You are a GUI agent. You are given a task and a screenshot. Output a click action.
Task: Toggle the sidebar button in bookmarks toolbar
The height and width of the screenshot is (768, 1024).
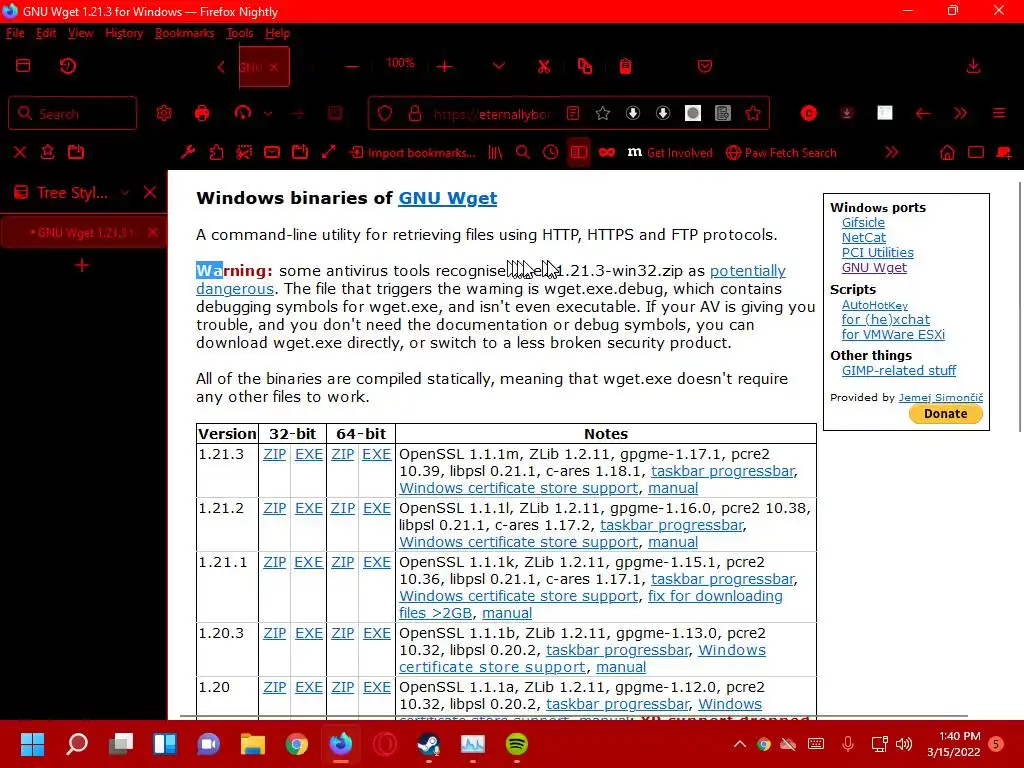click(579, 152)
